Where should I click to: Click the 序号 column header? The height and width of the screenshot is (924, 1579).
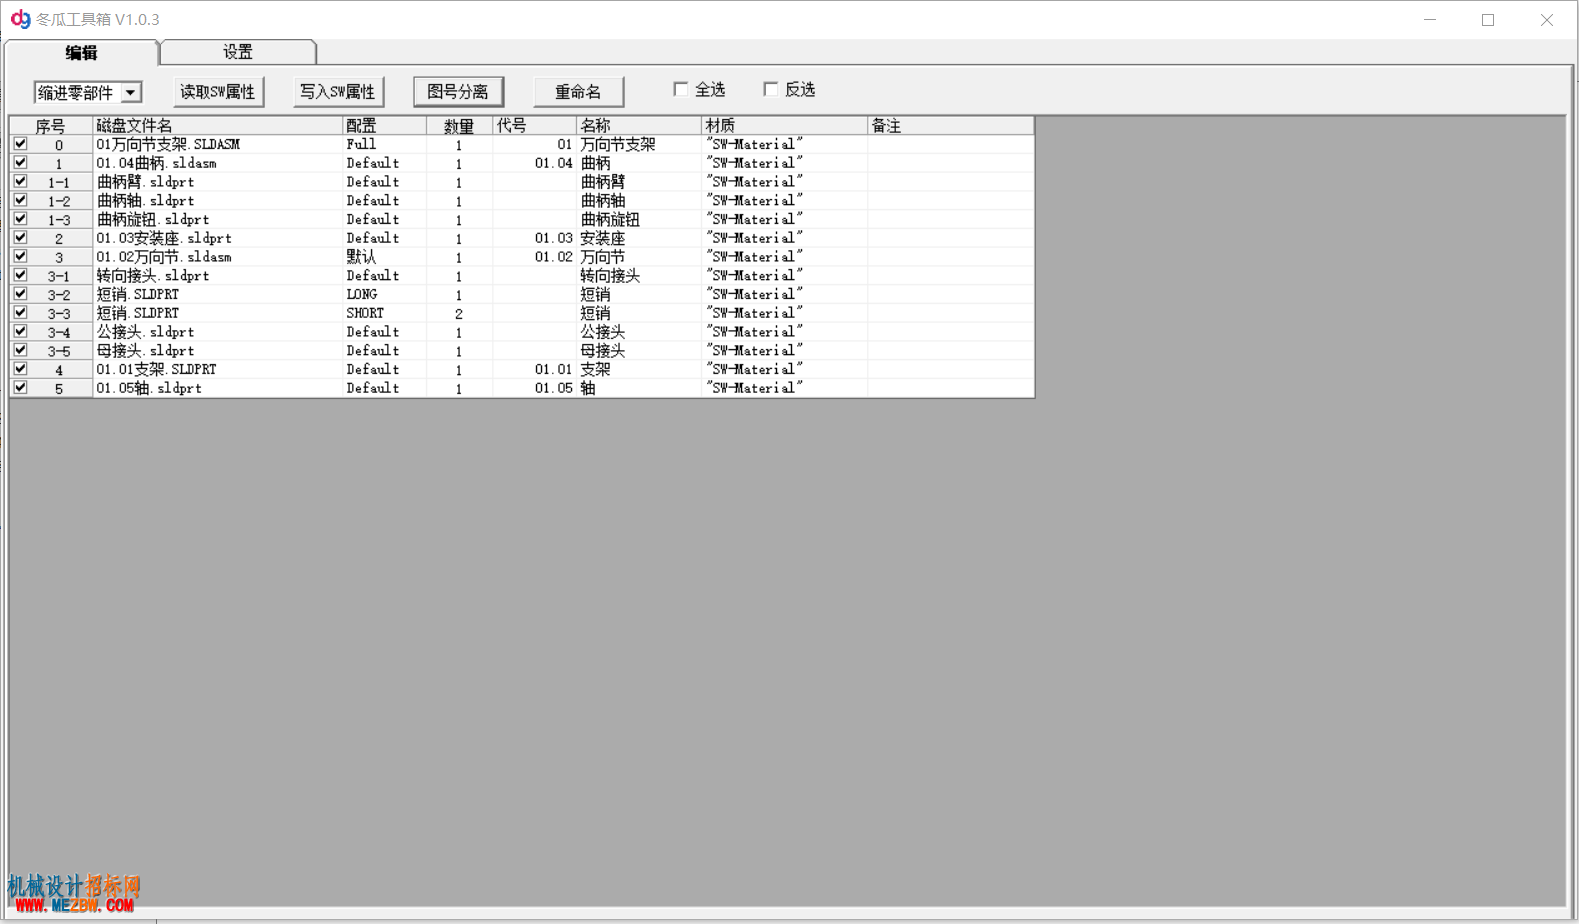click(51, 126)
